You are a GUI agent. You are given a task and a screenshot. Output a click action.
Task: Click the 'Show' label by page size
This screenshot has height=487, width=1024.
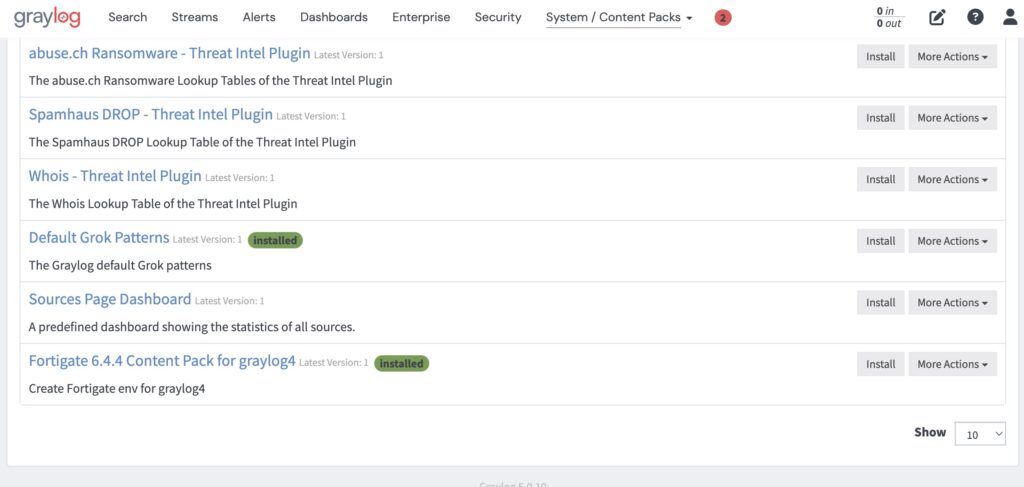tap(930, 432)
